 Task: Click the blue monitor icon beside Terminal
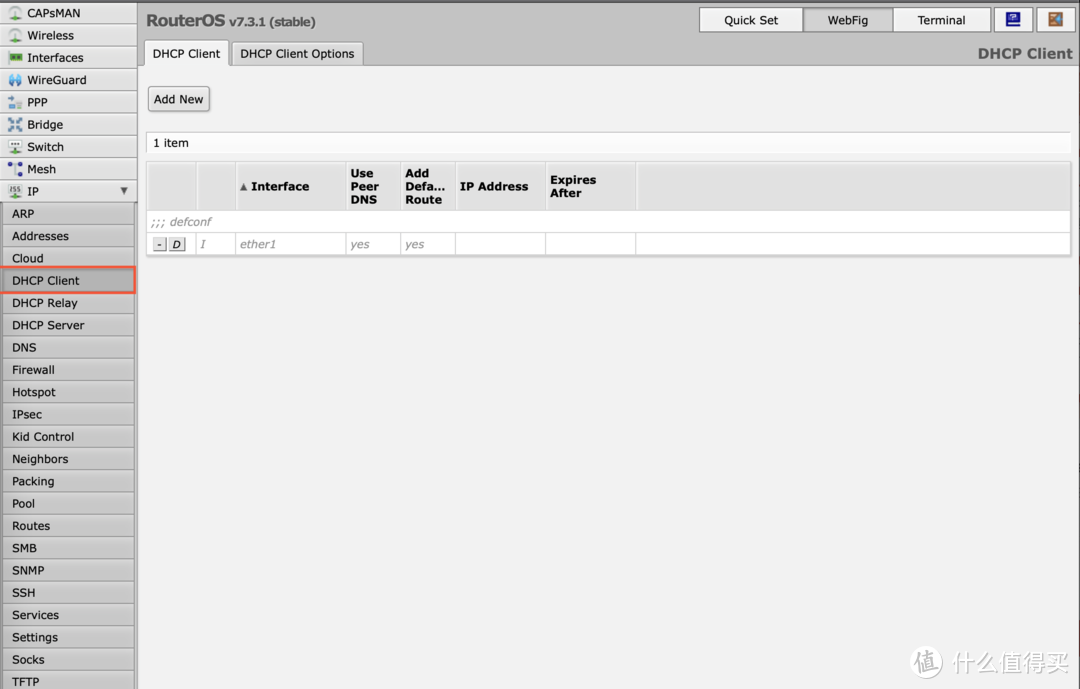[1013, 20]
